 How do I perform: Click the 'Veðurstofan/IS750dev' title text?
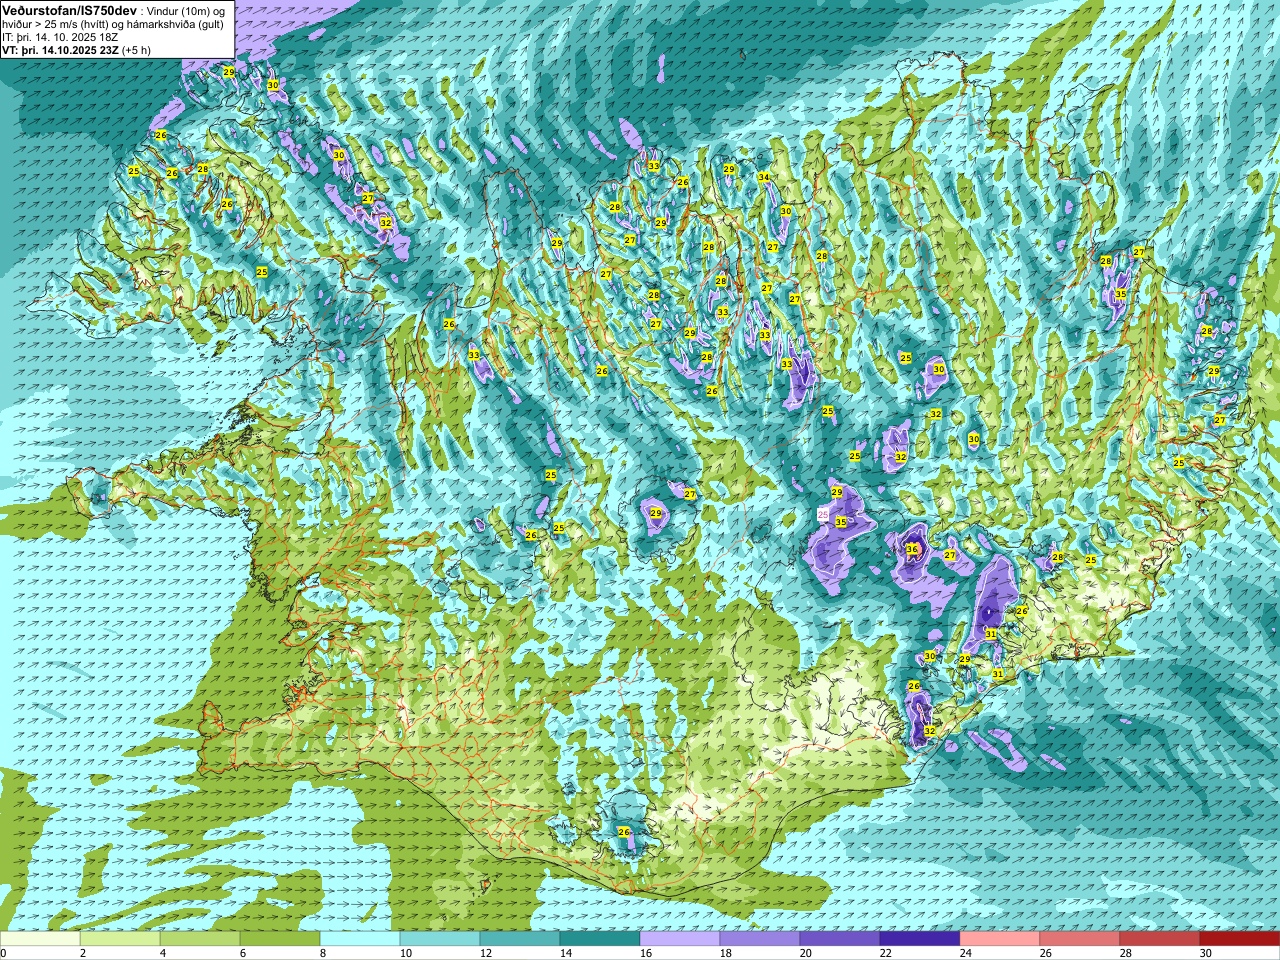point(69,10)
